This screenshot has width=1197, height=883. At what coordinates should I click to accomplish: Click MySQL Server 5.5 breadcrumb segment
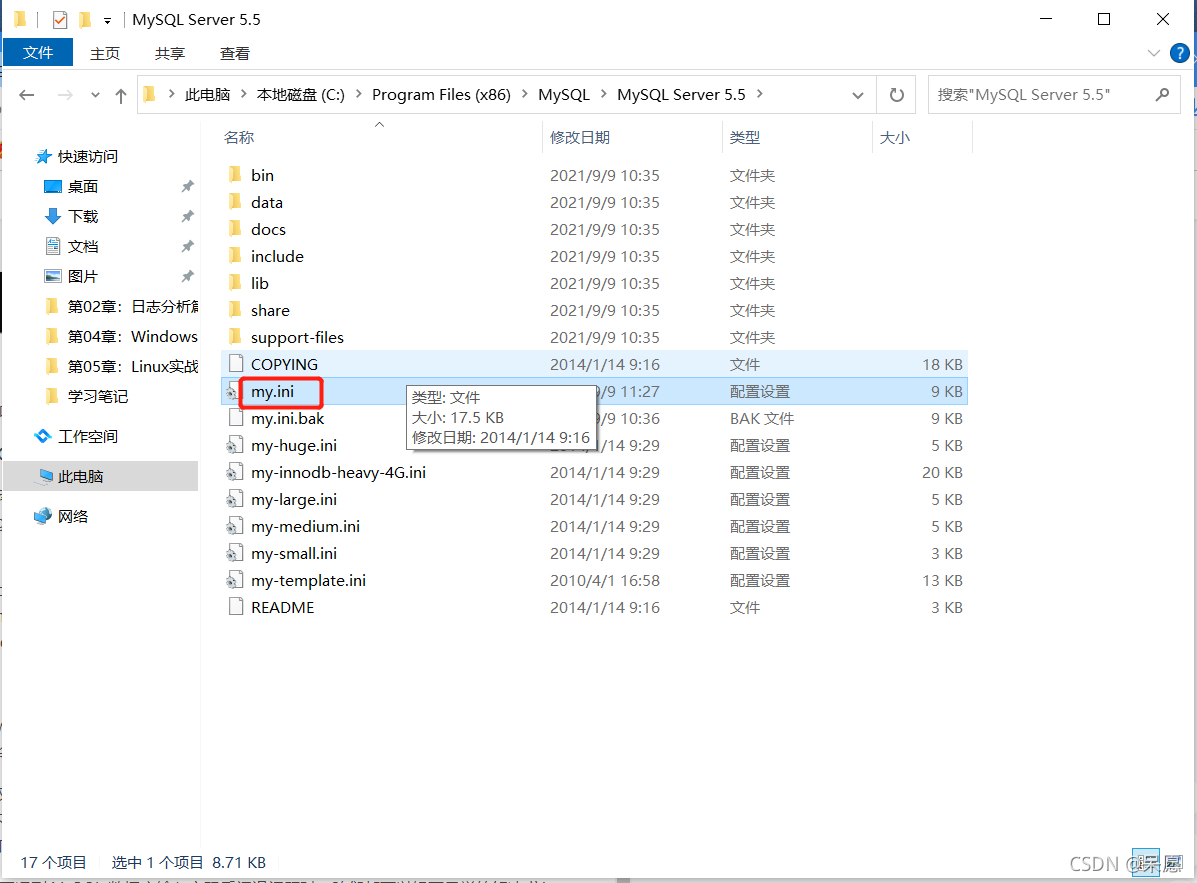tap(681, 95)
